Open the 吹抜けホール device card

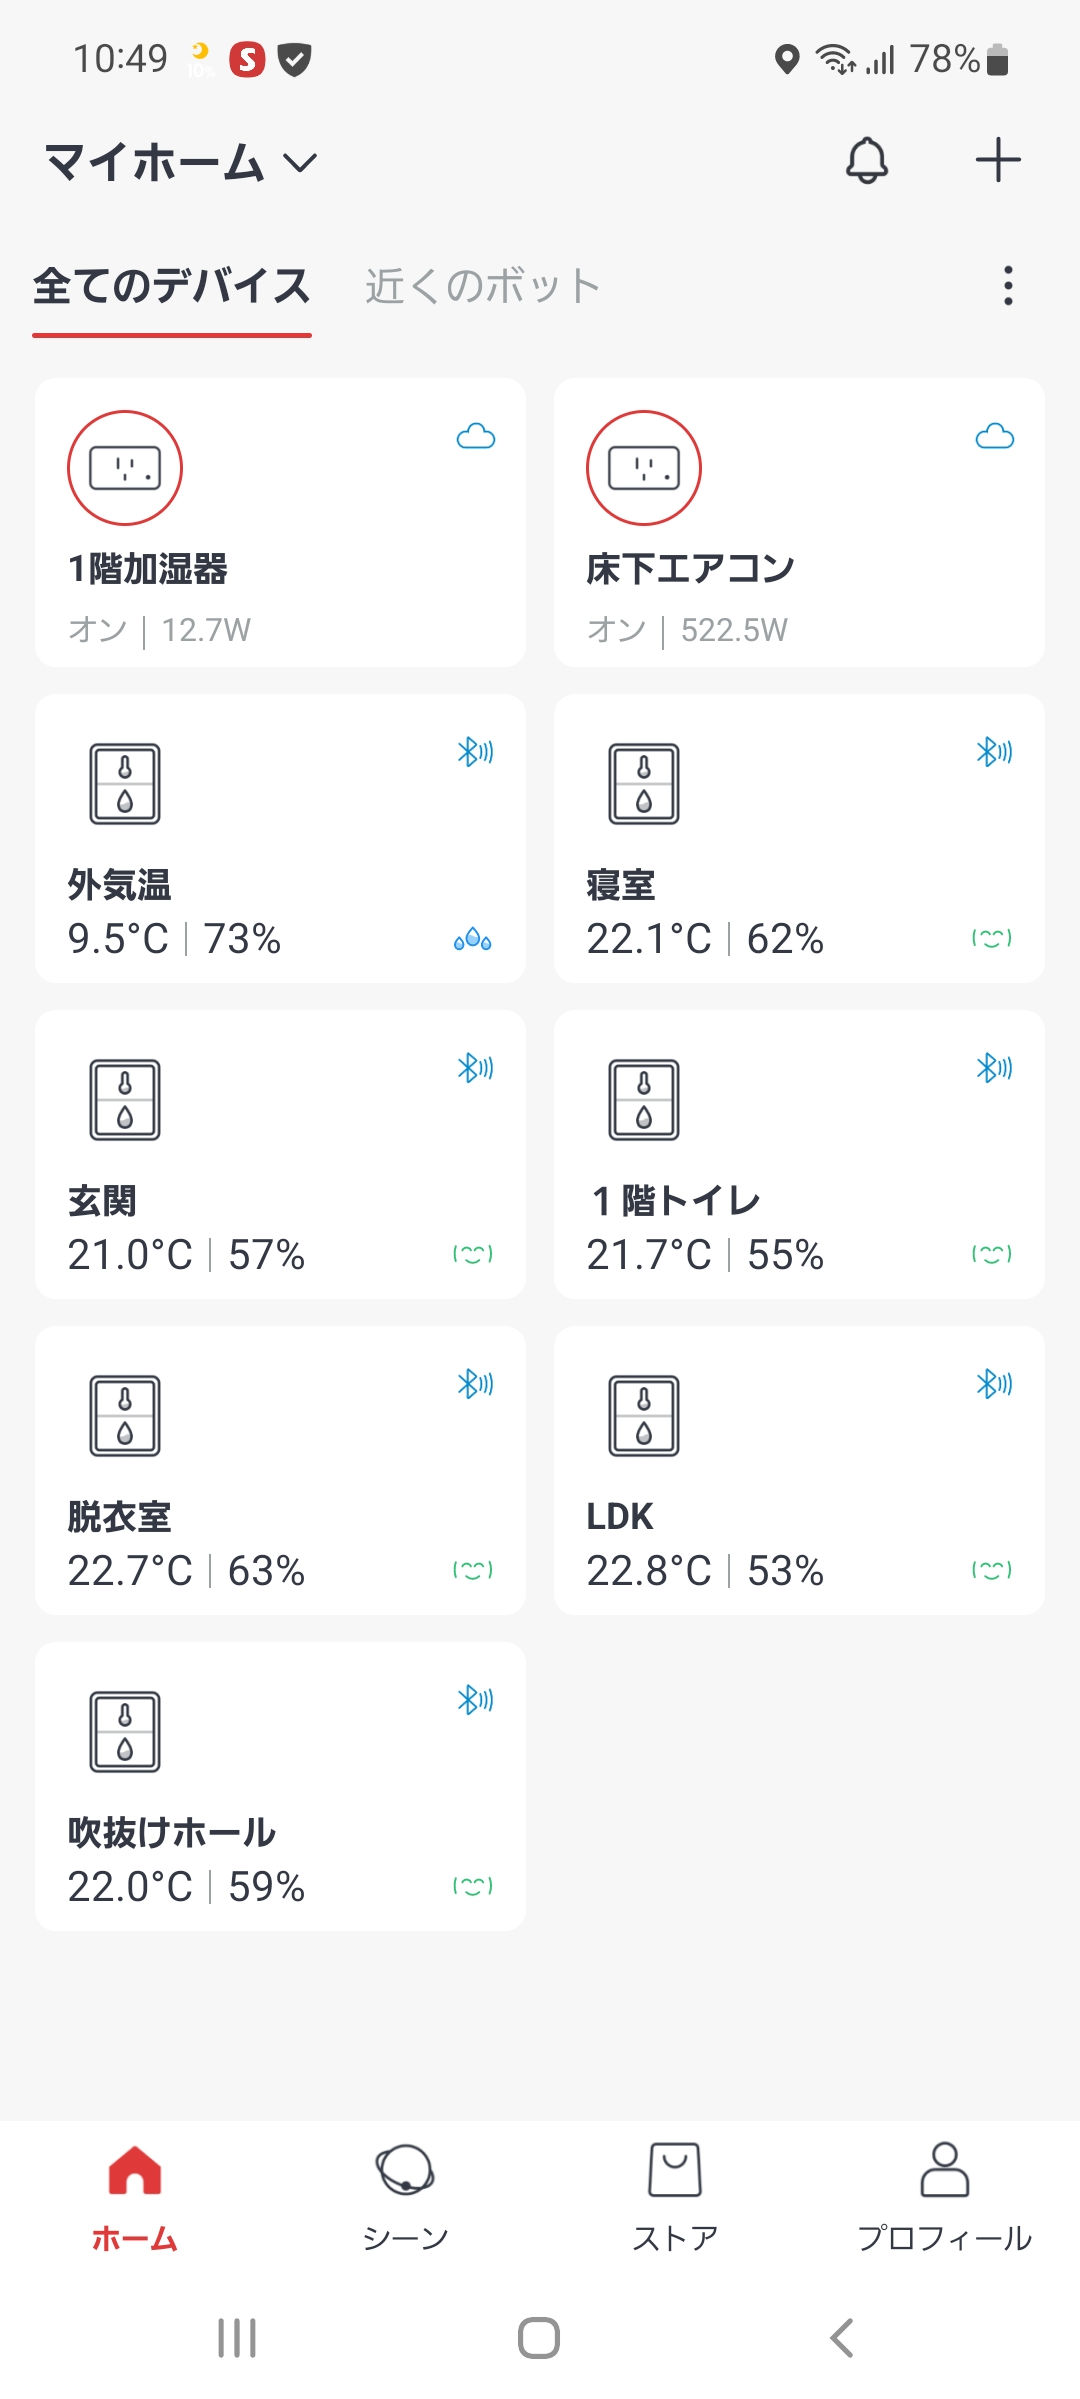(280, 1786)
